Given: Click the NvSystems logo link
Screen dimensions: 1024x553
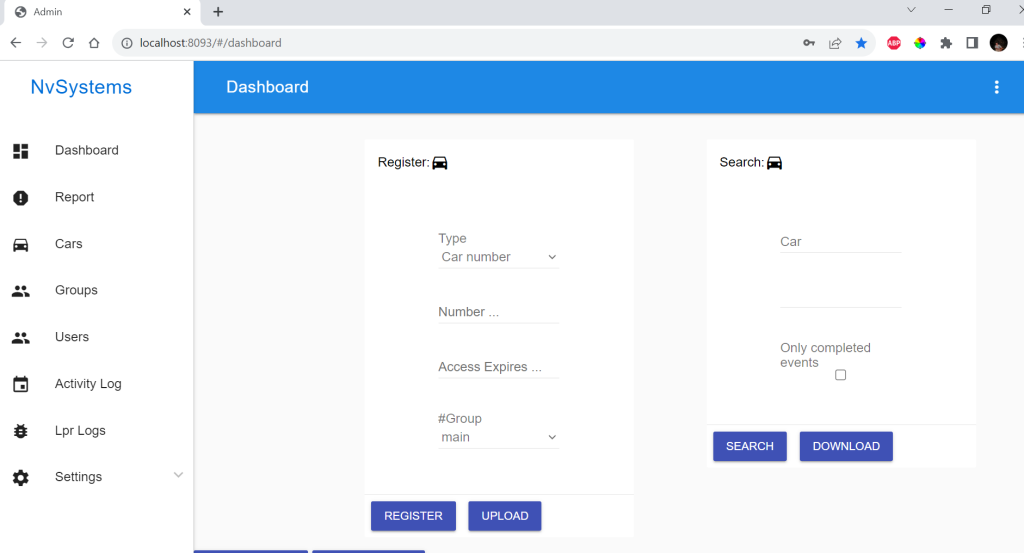Looking at the screenshot, I should point(81,87).
